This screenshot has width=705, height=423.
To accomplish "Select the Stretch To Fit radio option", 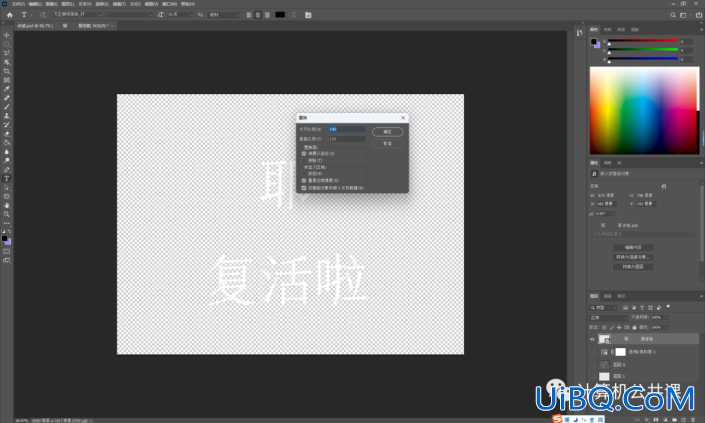I will point(304,154).
